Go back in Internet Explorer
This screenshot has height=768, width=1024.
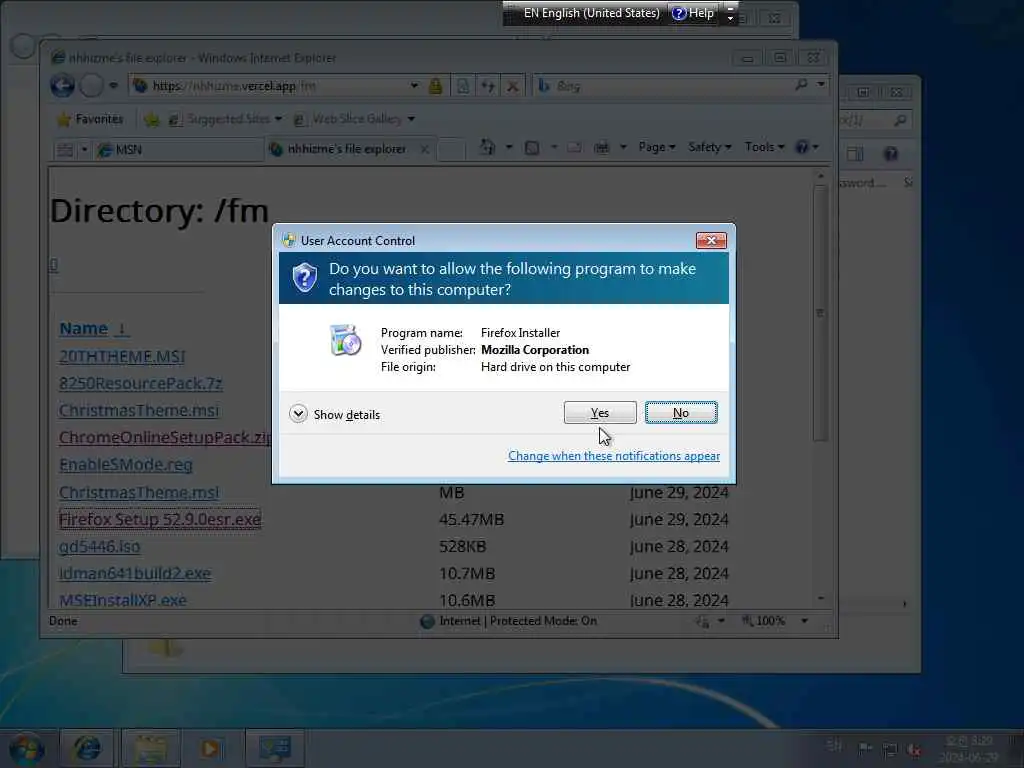tap(63, 86)
